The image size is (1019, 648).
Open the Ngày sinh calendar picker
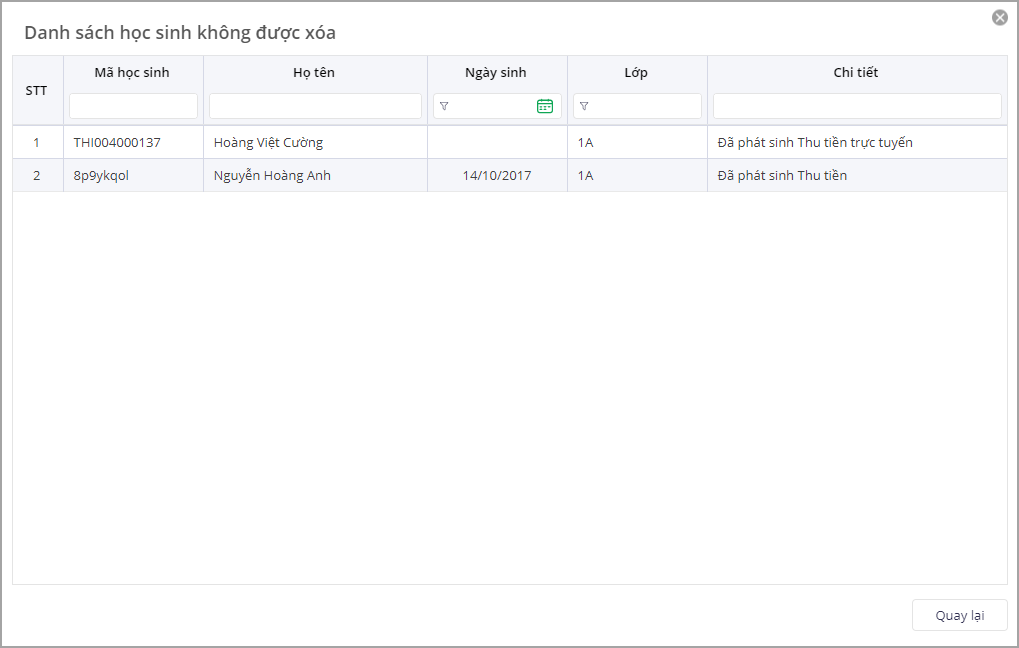545,106
